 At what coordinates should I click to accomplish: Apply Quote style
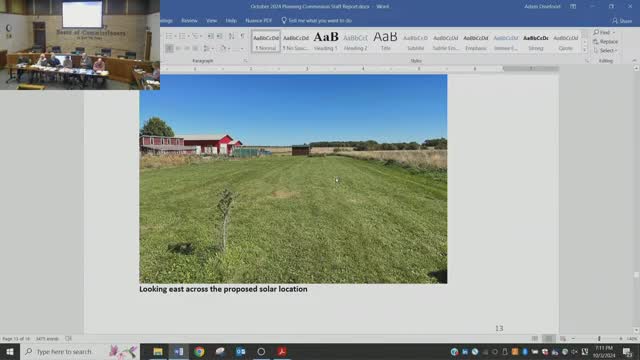point(566,41)
